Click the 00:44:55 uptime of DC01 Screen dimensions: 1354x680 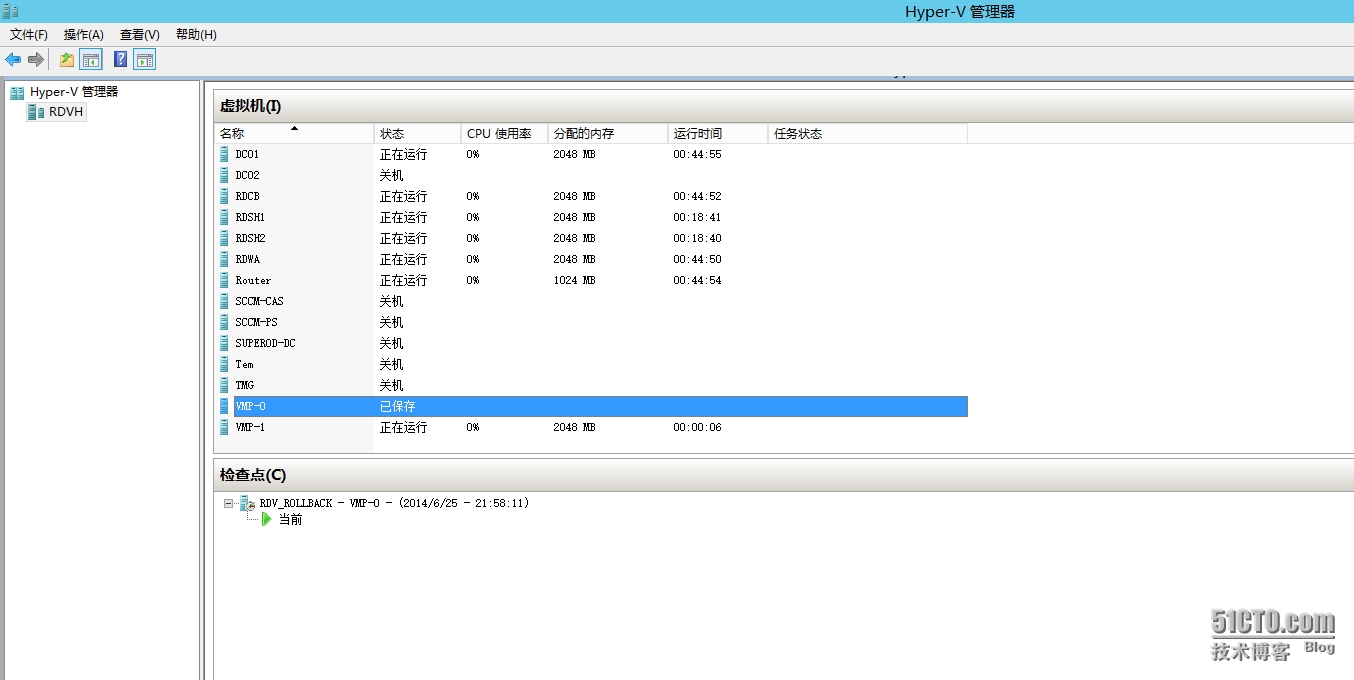pyautogui.click(x=697, y=154)
